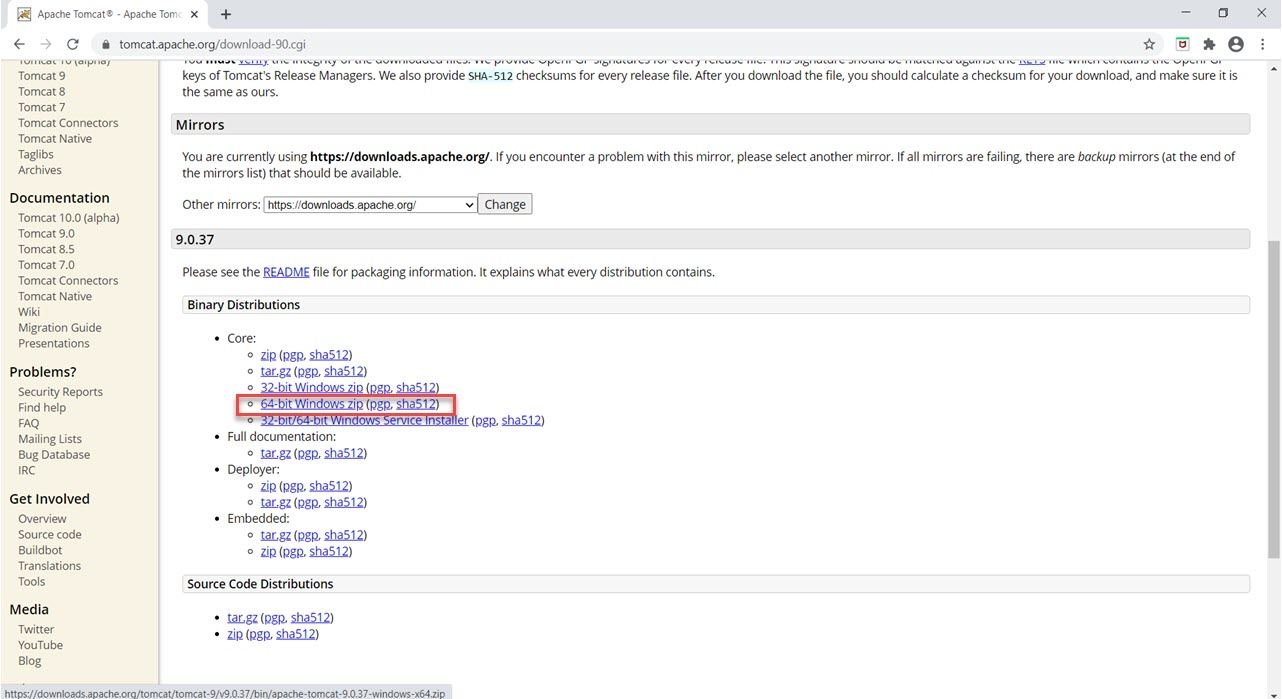Open the Migration Guide link
This screenshot has width=1282, height=699.
coord(60,328)
